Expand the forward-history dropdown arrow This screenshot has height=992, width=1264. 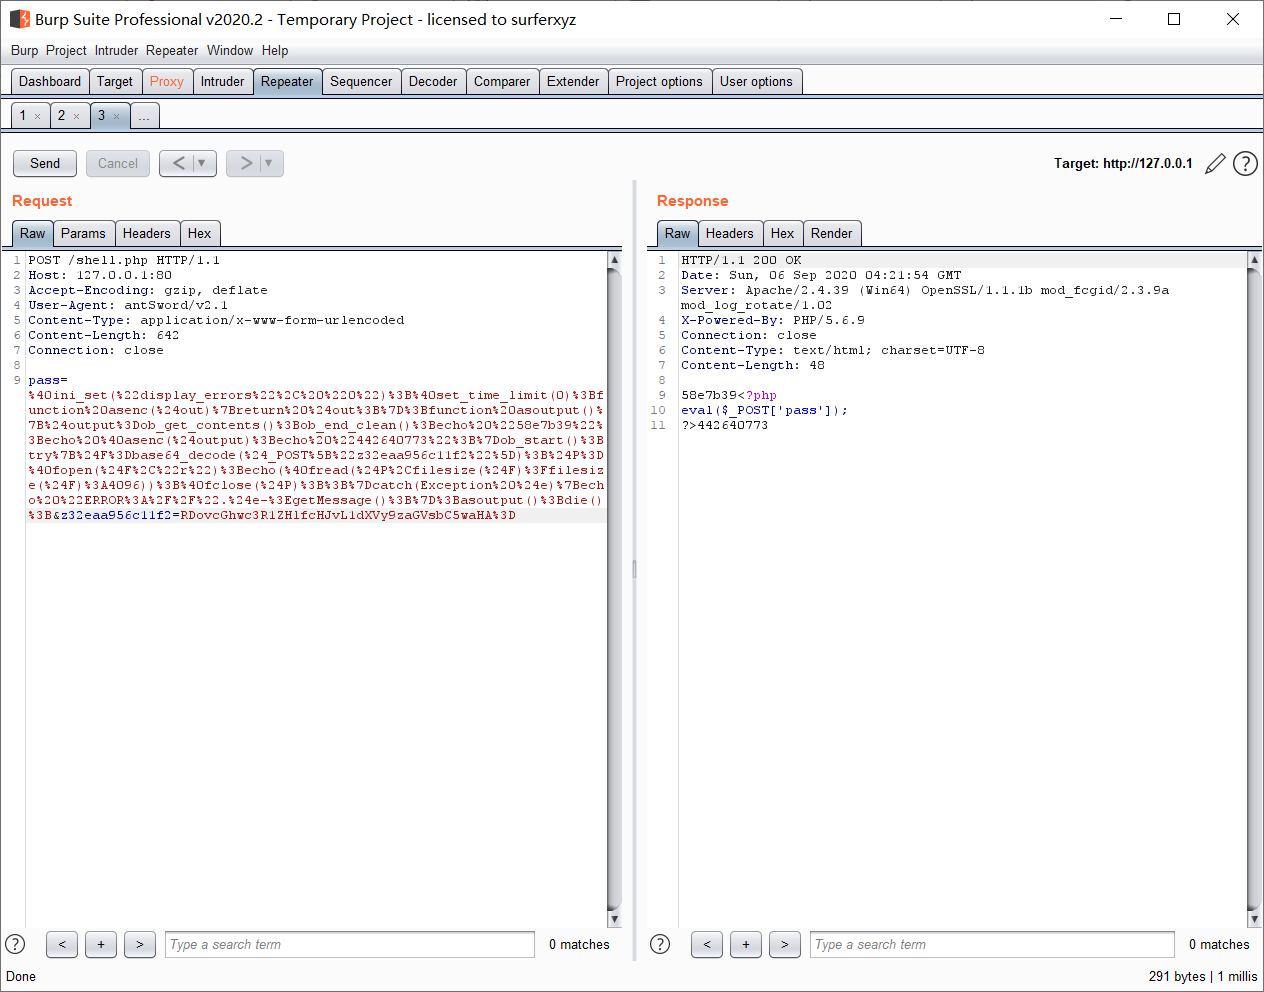tap(270, 163)
